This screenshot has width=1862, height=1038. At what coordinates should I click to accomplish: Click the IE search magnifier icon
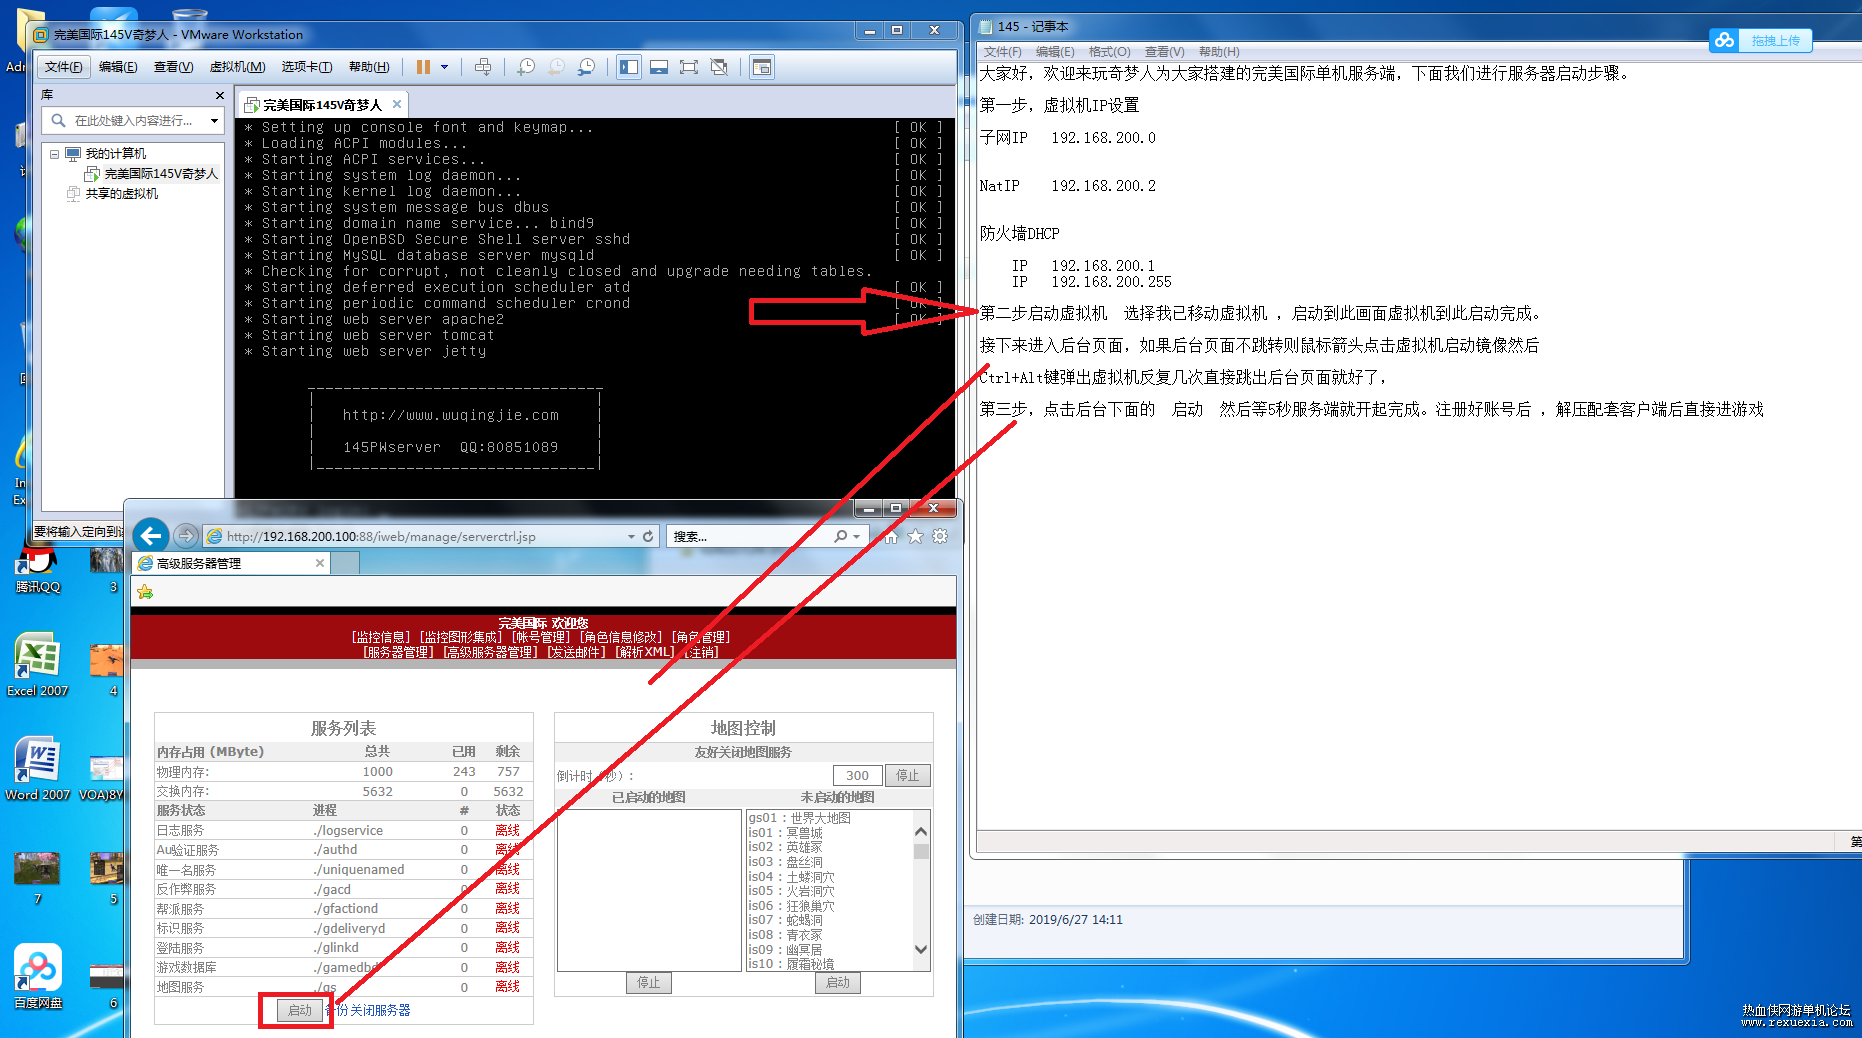841,537
